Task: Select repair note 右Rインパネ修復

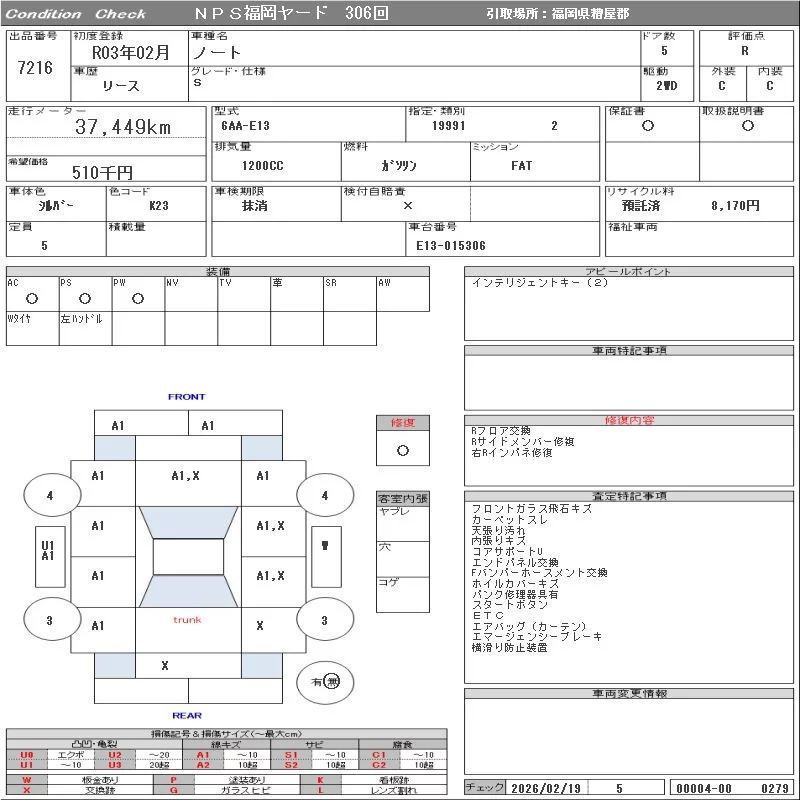Action: [x=512, y=453]
